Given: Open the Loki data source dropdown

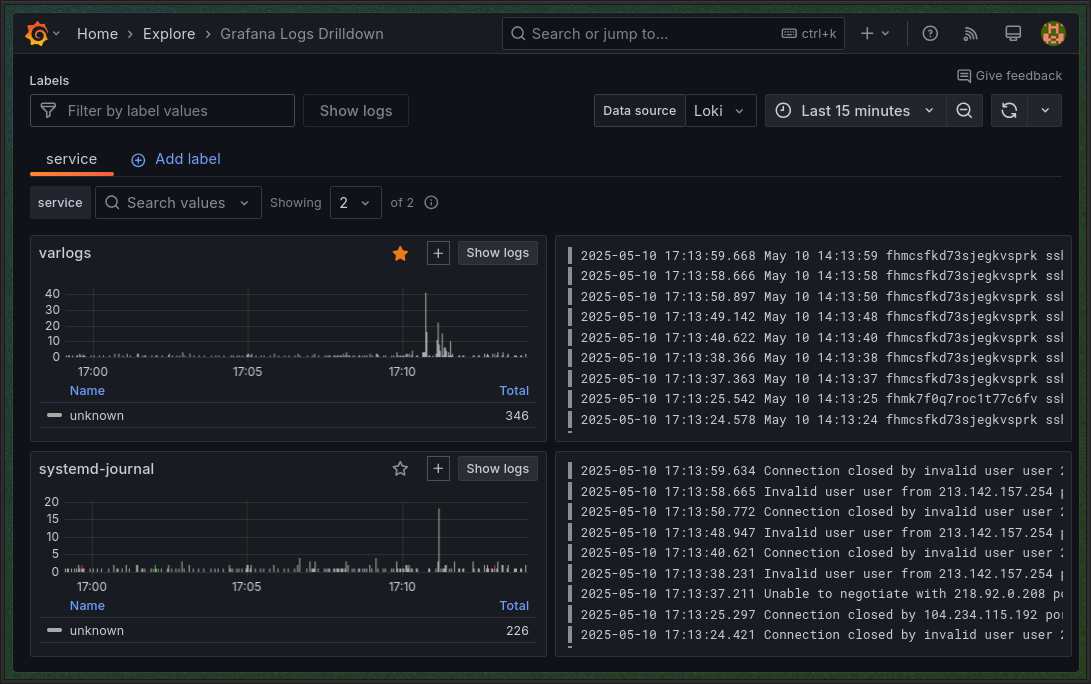Looking at the screenshot, I should click(x=720, y=111).
